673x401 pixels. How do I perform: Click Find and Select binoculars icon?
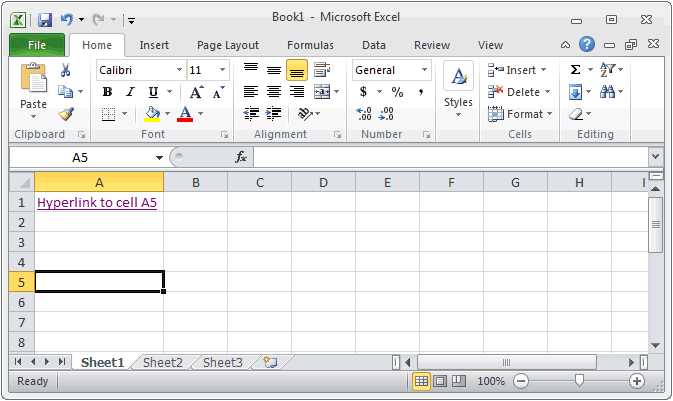608,91
